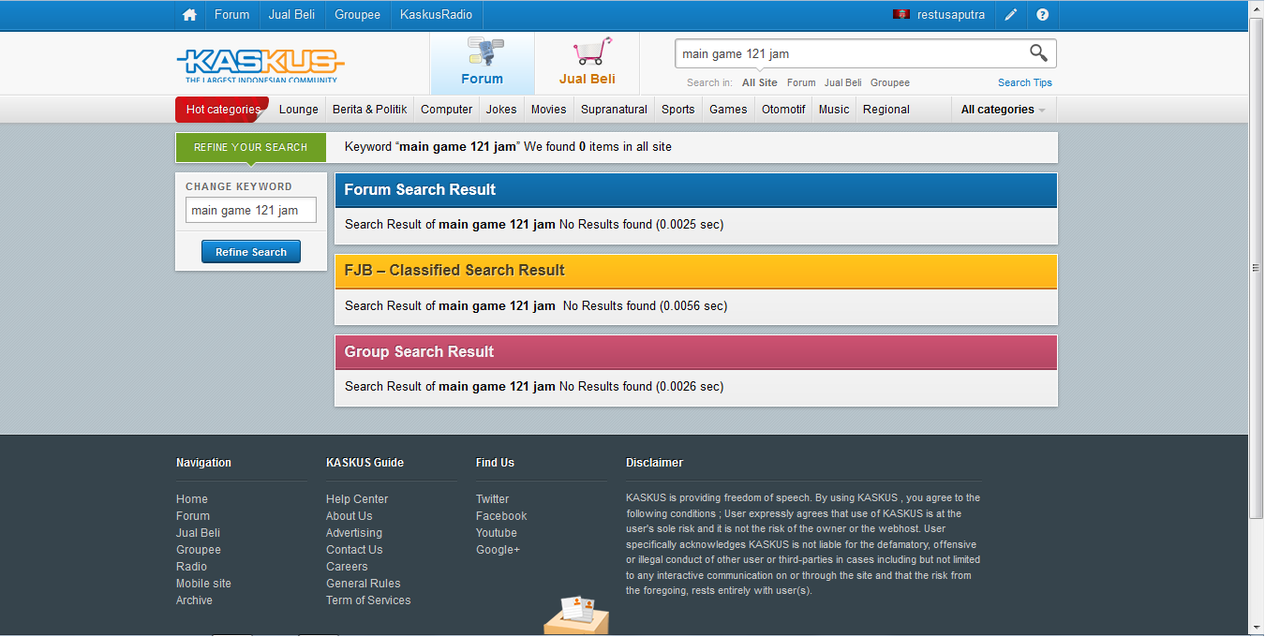Open Careers footer link

point(347,567)
